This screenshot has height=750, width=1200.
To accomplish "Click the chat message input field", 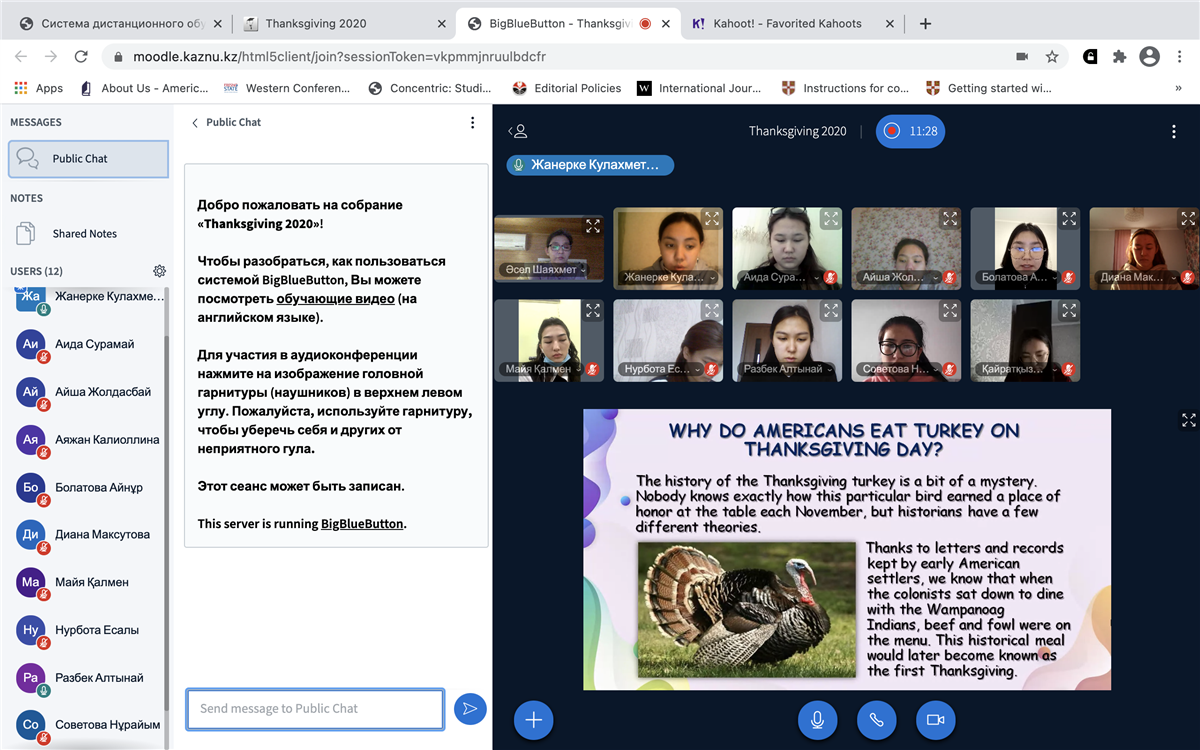I will (x=314, y=709).
